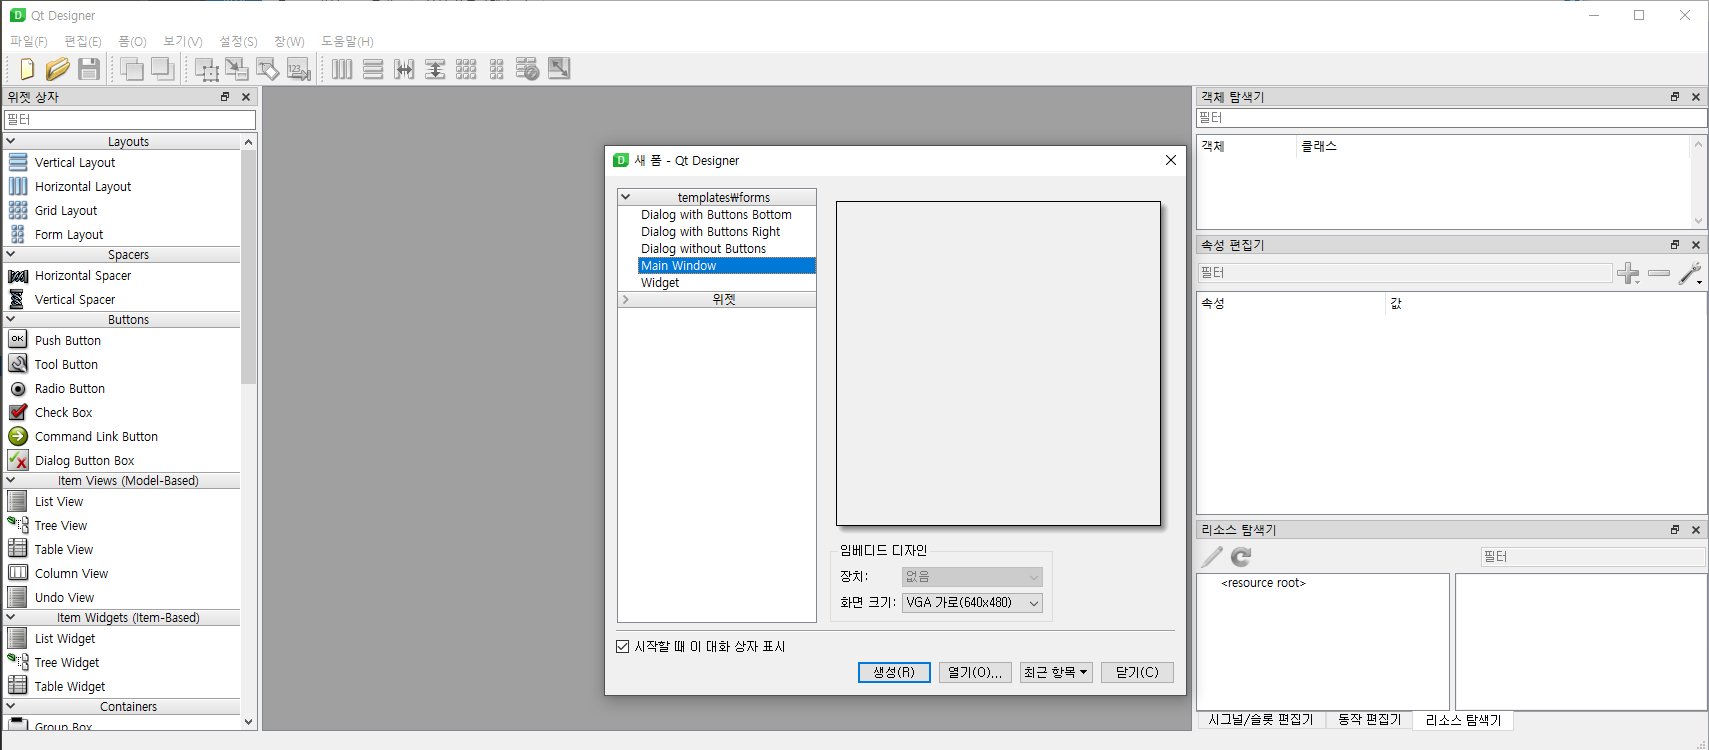Open the 편집(E) menu

[83, 41]
